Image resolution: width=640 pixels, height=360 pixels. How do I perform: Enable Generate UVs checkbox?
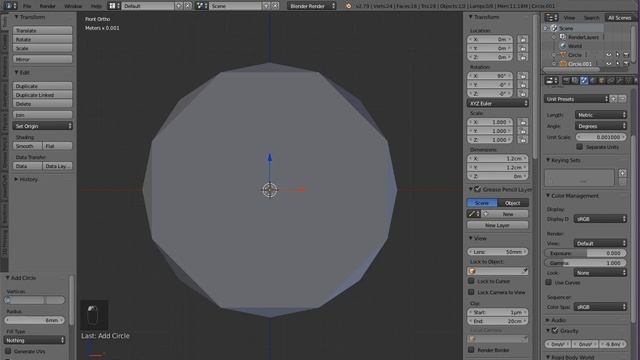tap(8, 351)
